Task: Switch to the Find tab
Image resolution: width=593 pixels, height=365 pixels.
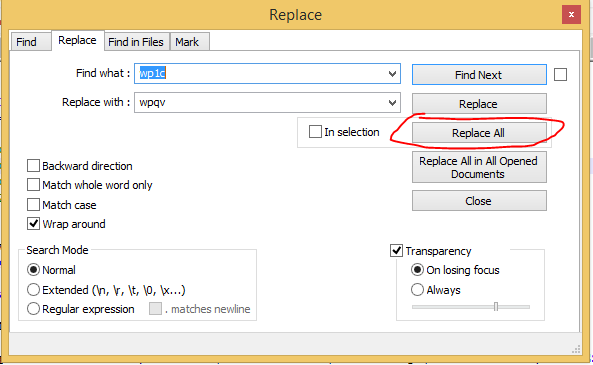Action: (26, 42)
